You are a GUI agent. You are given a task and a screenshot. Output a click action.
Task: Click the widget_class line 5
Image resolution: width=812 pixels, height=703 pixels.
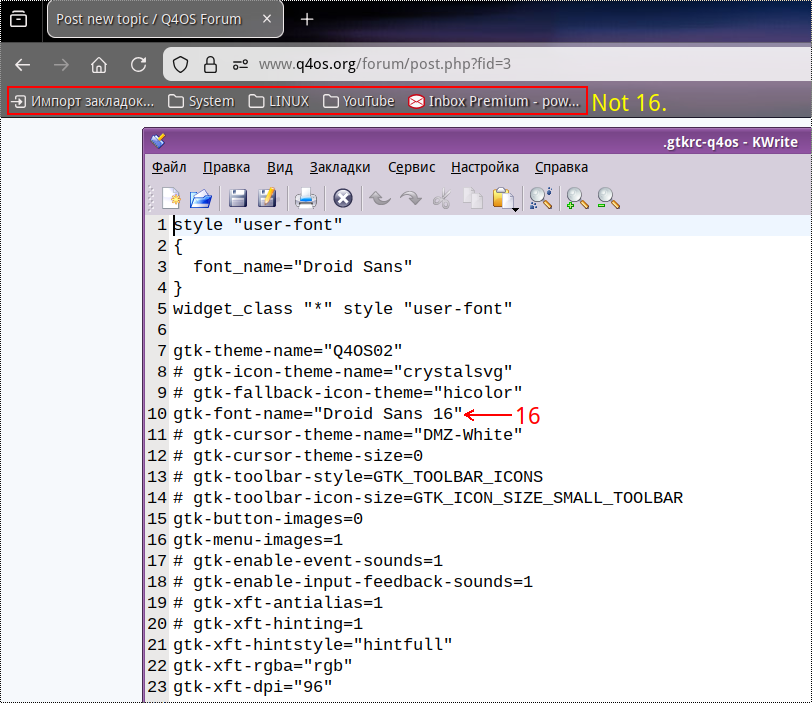coord(343,309)
